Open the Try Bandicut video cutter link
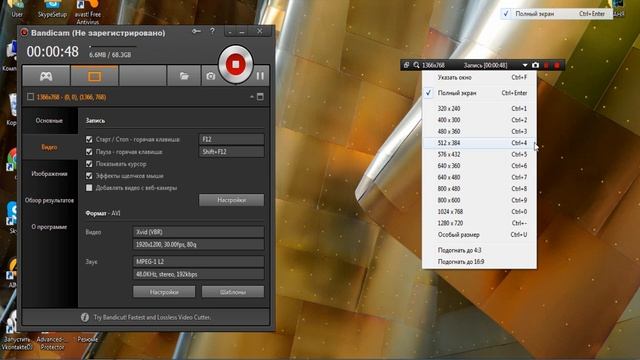The height and width of the screenshot is (360, 640). tap(152, 317)
